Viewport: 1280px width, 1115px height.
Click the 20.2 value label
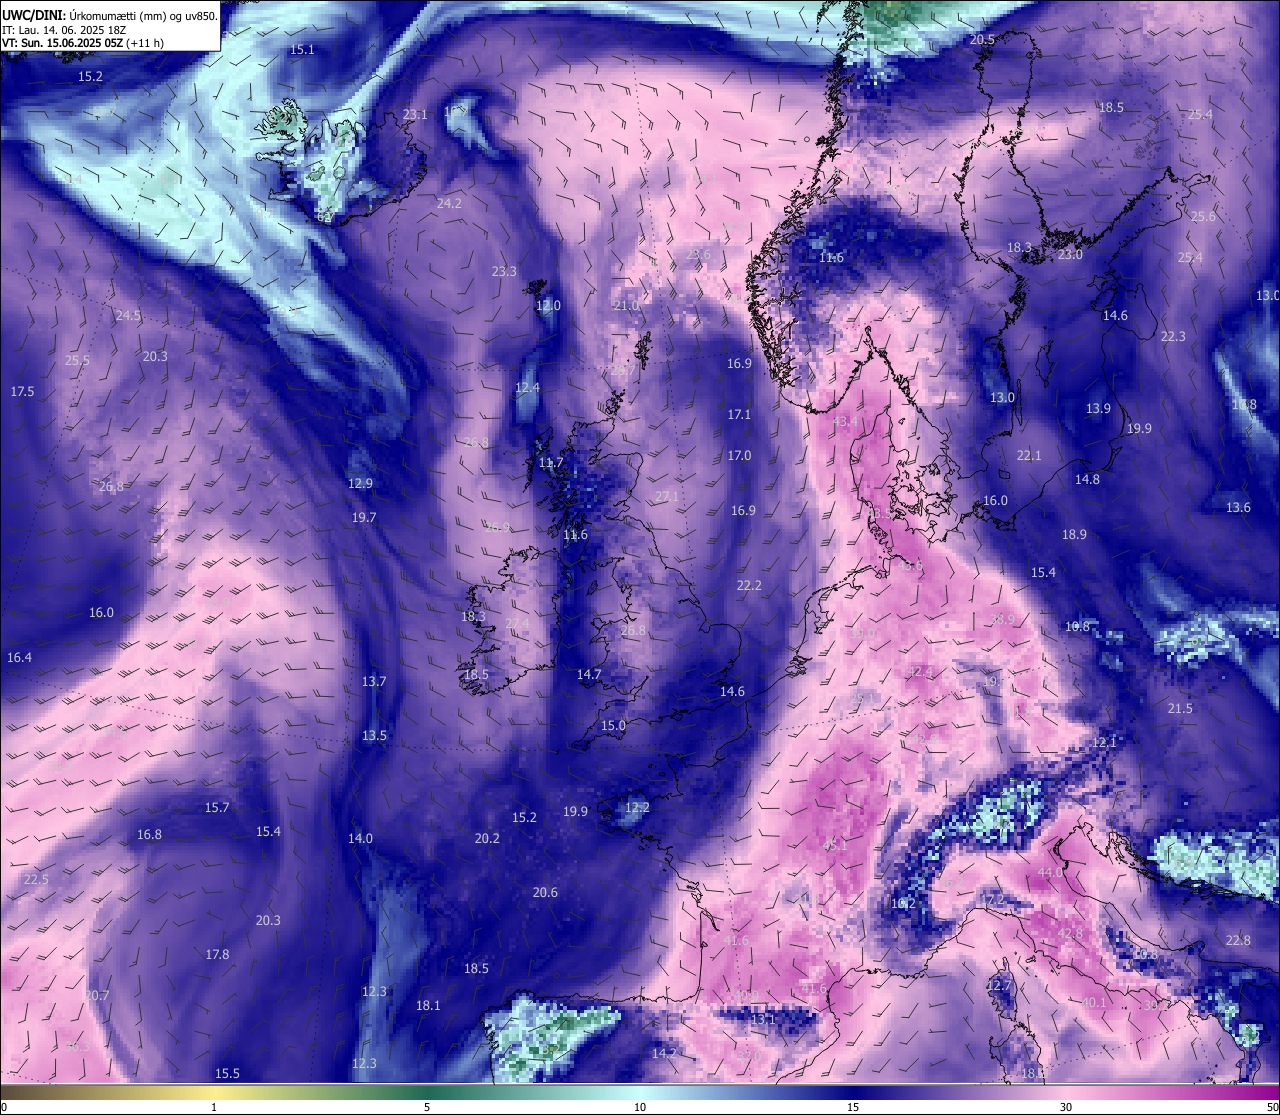click(487, 838)
